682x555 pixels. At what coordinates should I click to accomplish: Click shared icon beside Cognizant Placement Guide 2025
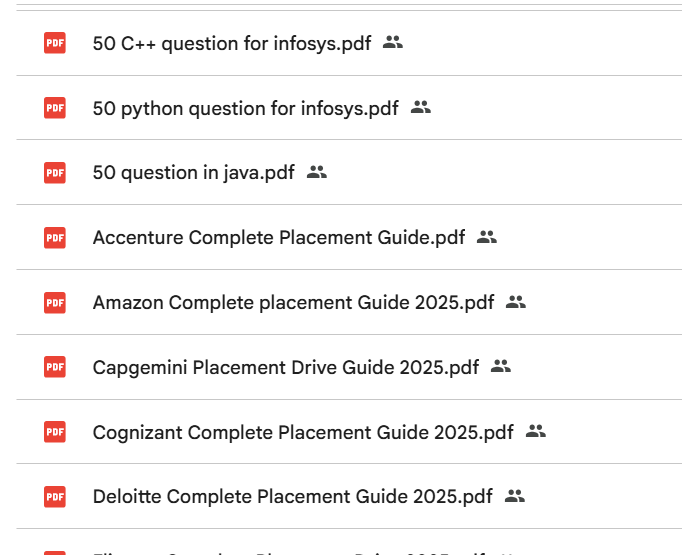pyautogui.click(x=536, y=432)
